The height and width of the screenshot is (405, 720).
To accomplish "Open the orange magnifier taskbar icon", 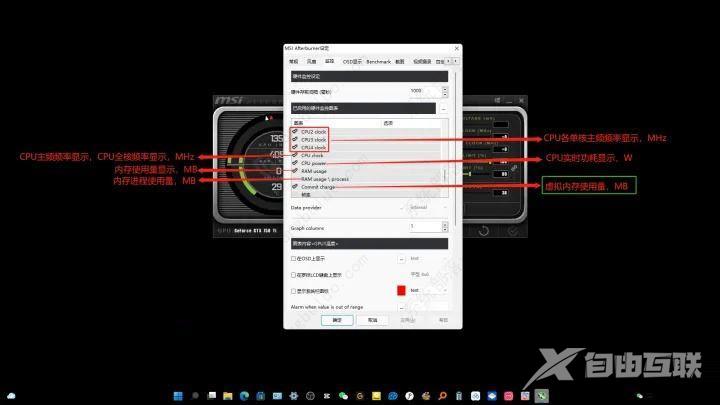I will 443,396.
